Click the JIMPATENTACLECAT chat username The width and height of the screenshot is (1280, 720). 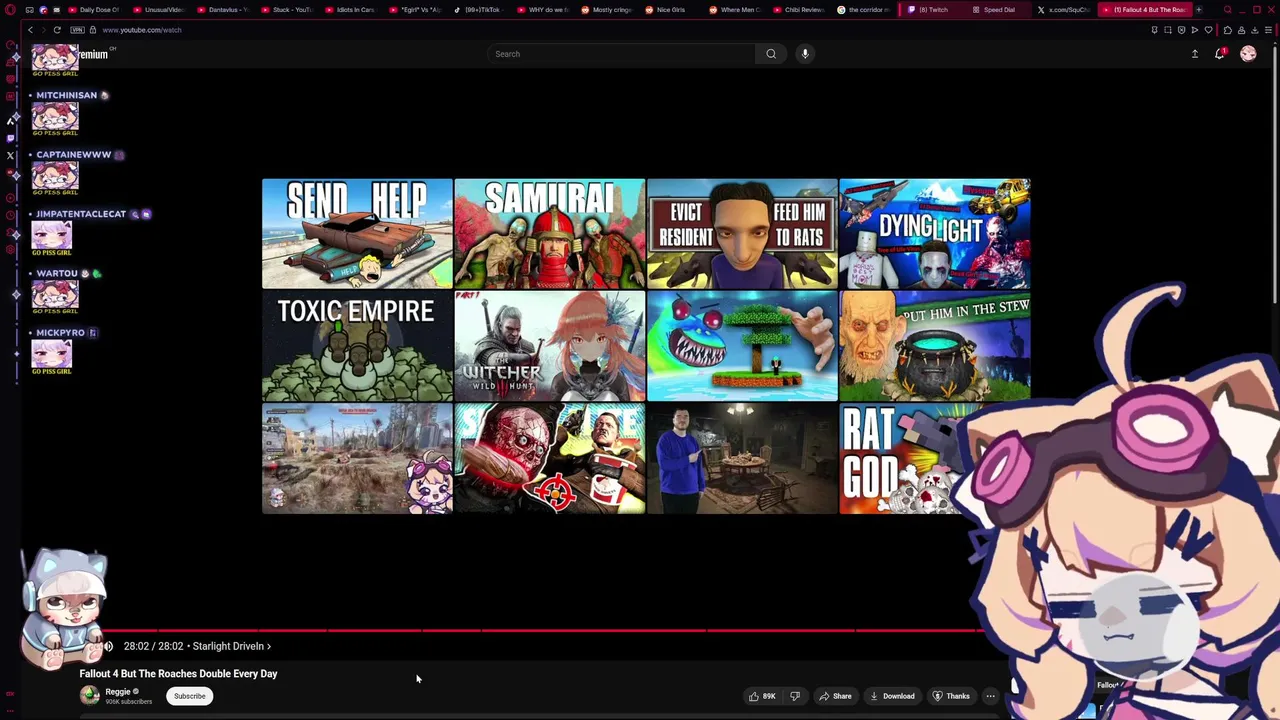(81, 214)
